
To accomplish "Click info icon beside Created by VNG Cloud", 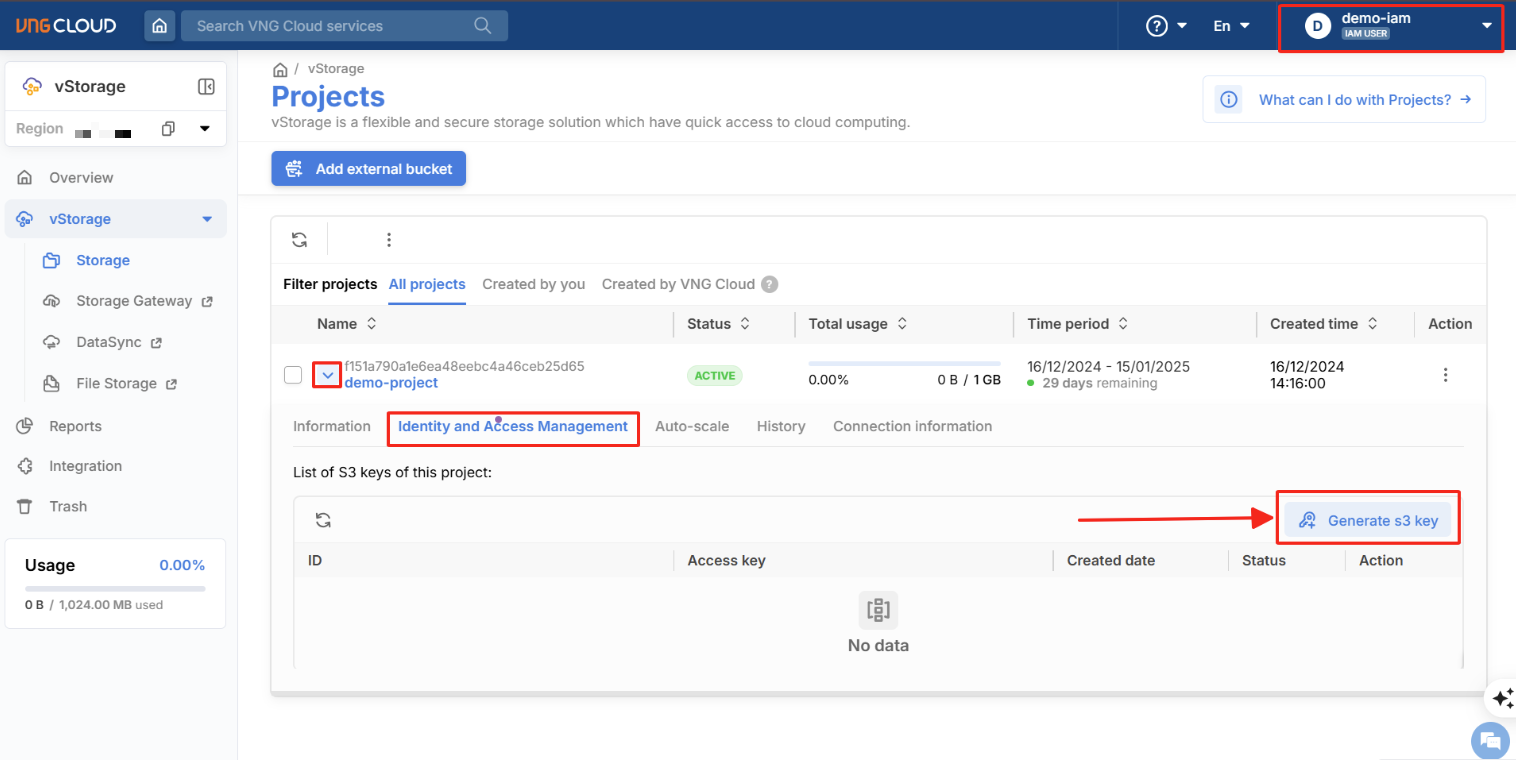I will pyautogui.click(x=769, y=284).
